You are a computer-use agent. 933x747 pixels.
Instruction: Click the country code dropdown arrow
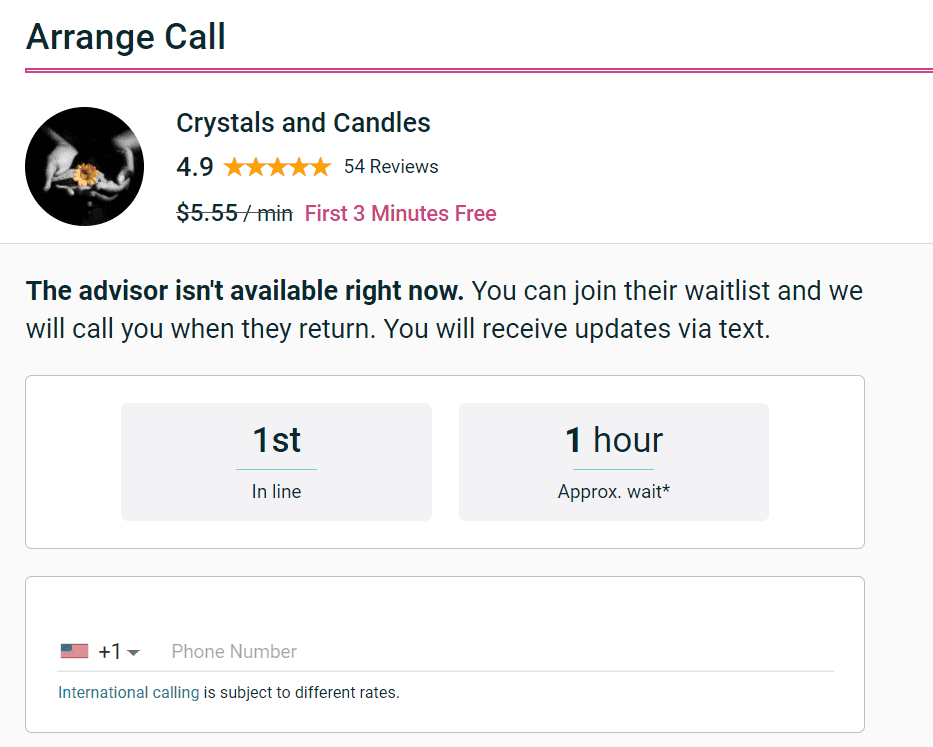[134, 653]
